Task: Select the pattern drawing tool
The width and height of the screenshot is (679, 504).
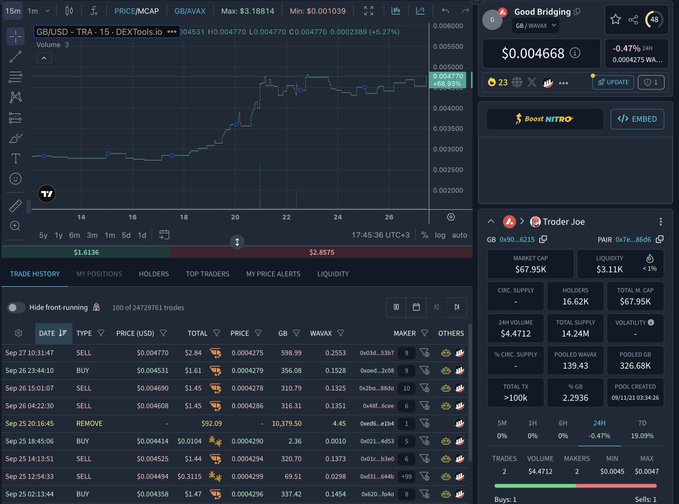Action: coord(16,97)
